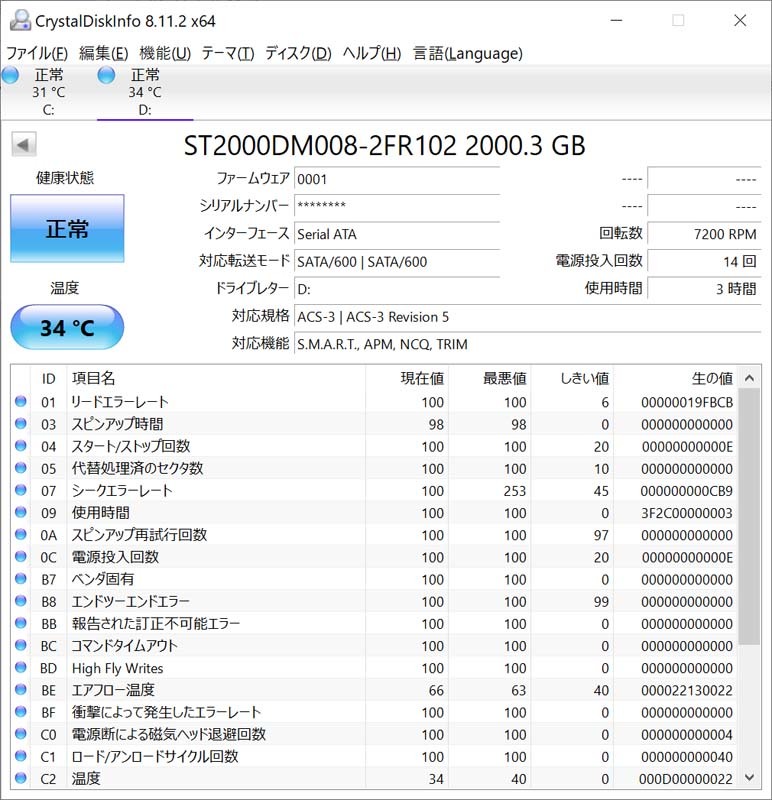Click status dot of row 0C 電源投入回数
The image size is (772, 800).
pos(21,557)
